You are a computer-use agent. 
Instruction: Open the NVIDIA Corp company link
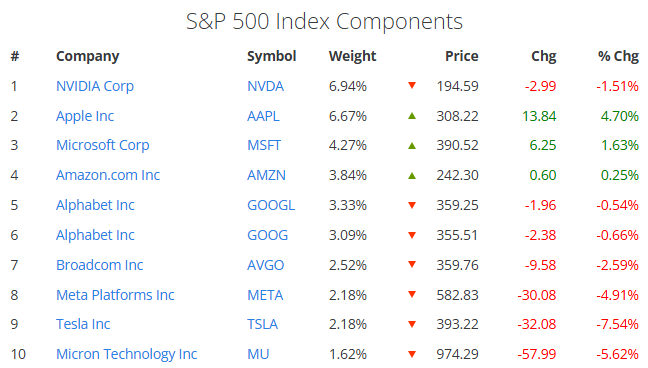[95, 86]
